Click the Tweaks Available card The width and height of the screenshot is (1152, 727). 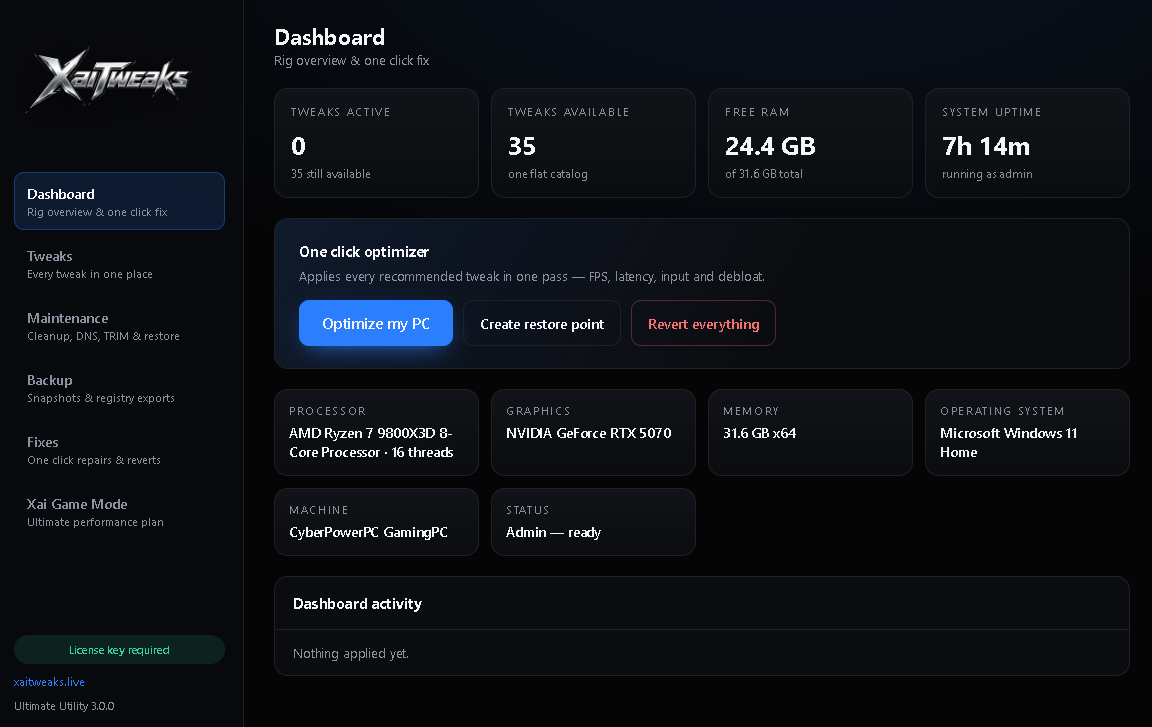tap(593, 143)
